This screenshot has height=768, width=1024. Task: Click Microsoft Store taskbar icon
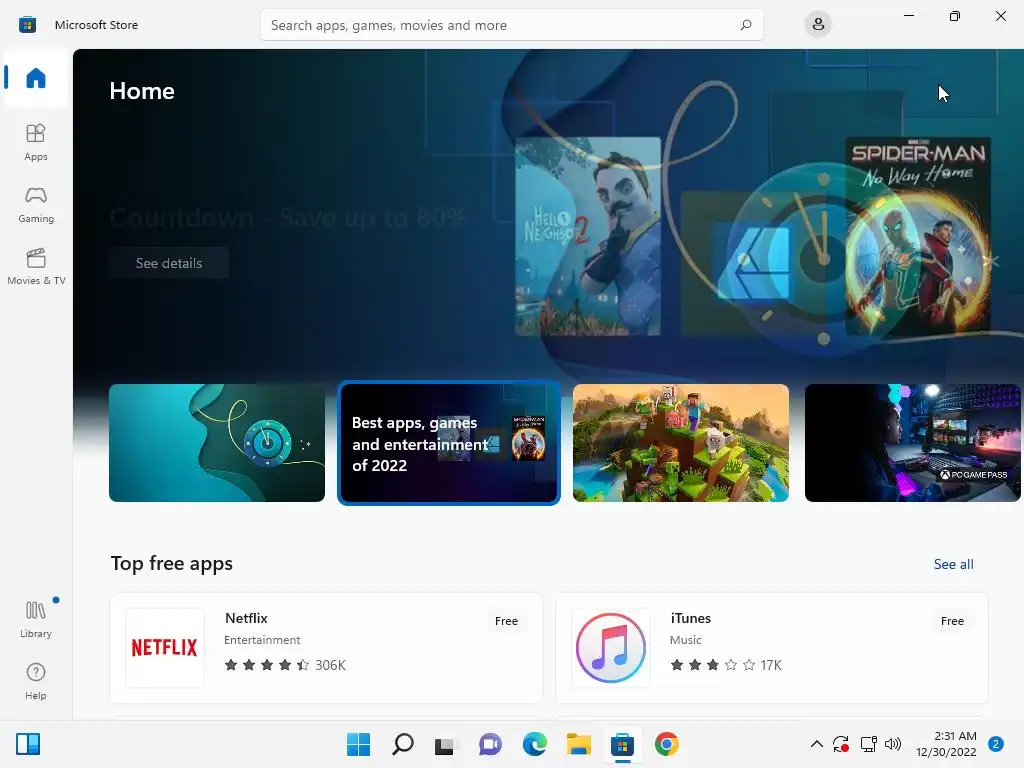coord(622,744)
